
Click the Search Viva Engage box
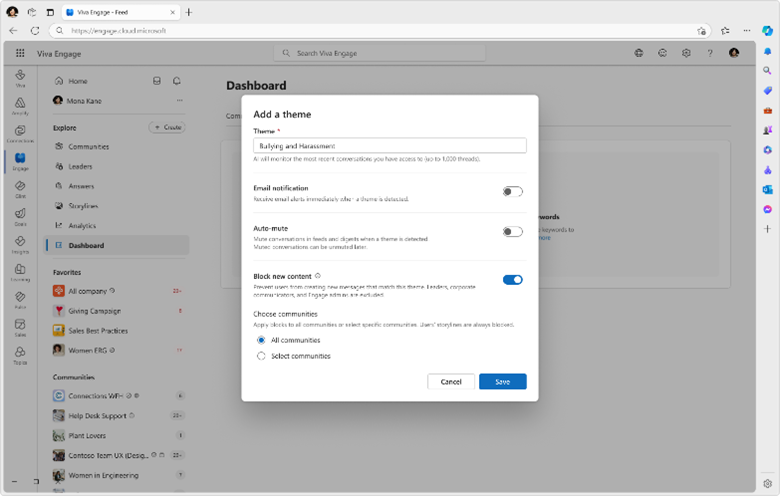coord(380,53)
